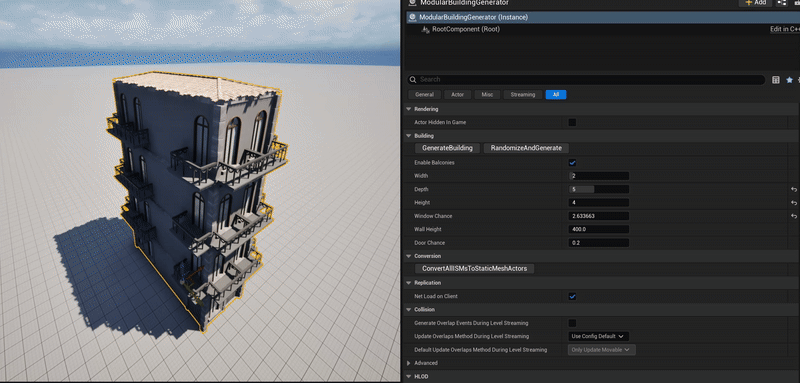The width and height of the screenshot is (800, 383).
Task: Click the 'Enable Balconies' label
Action: [434, 163]
